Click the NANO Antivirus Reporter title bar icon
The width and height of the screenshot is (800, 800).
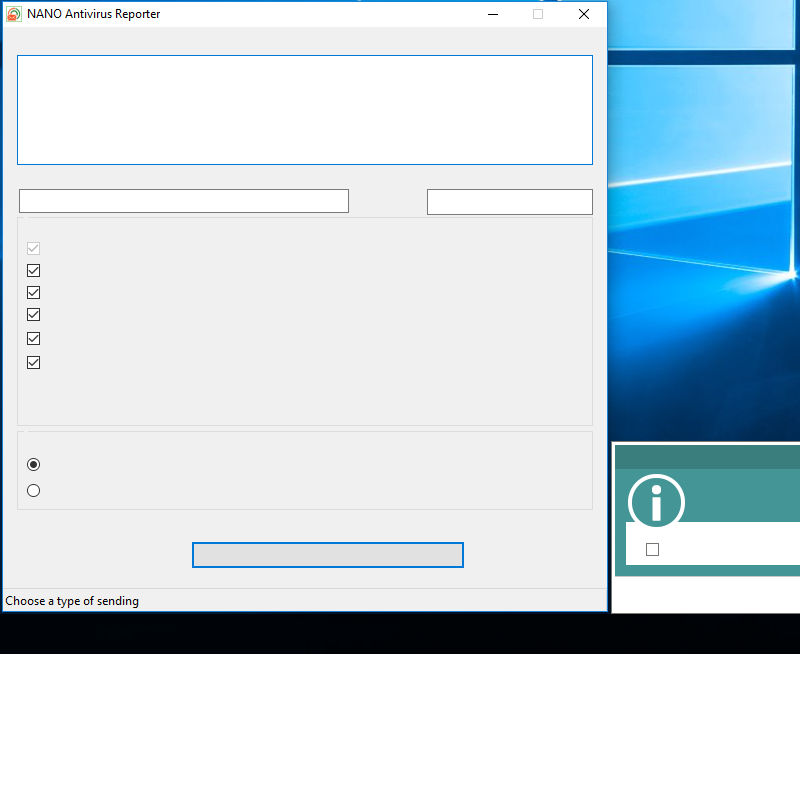pyautogui.click(x=14, y=14)
